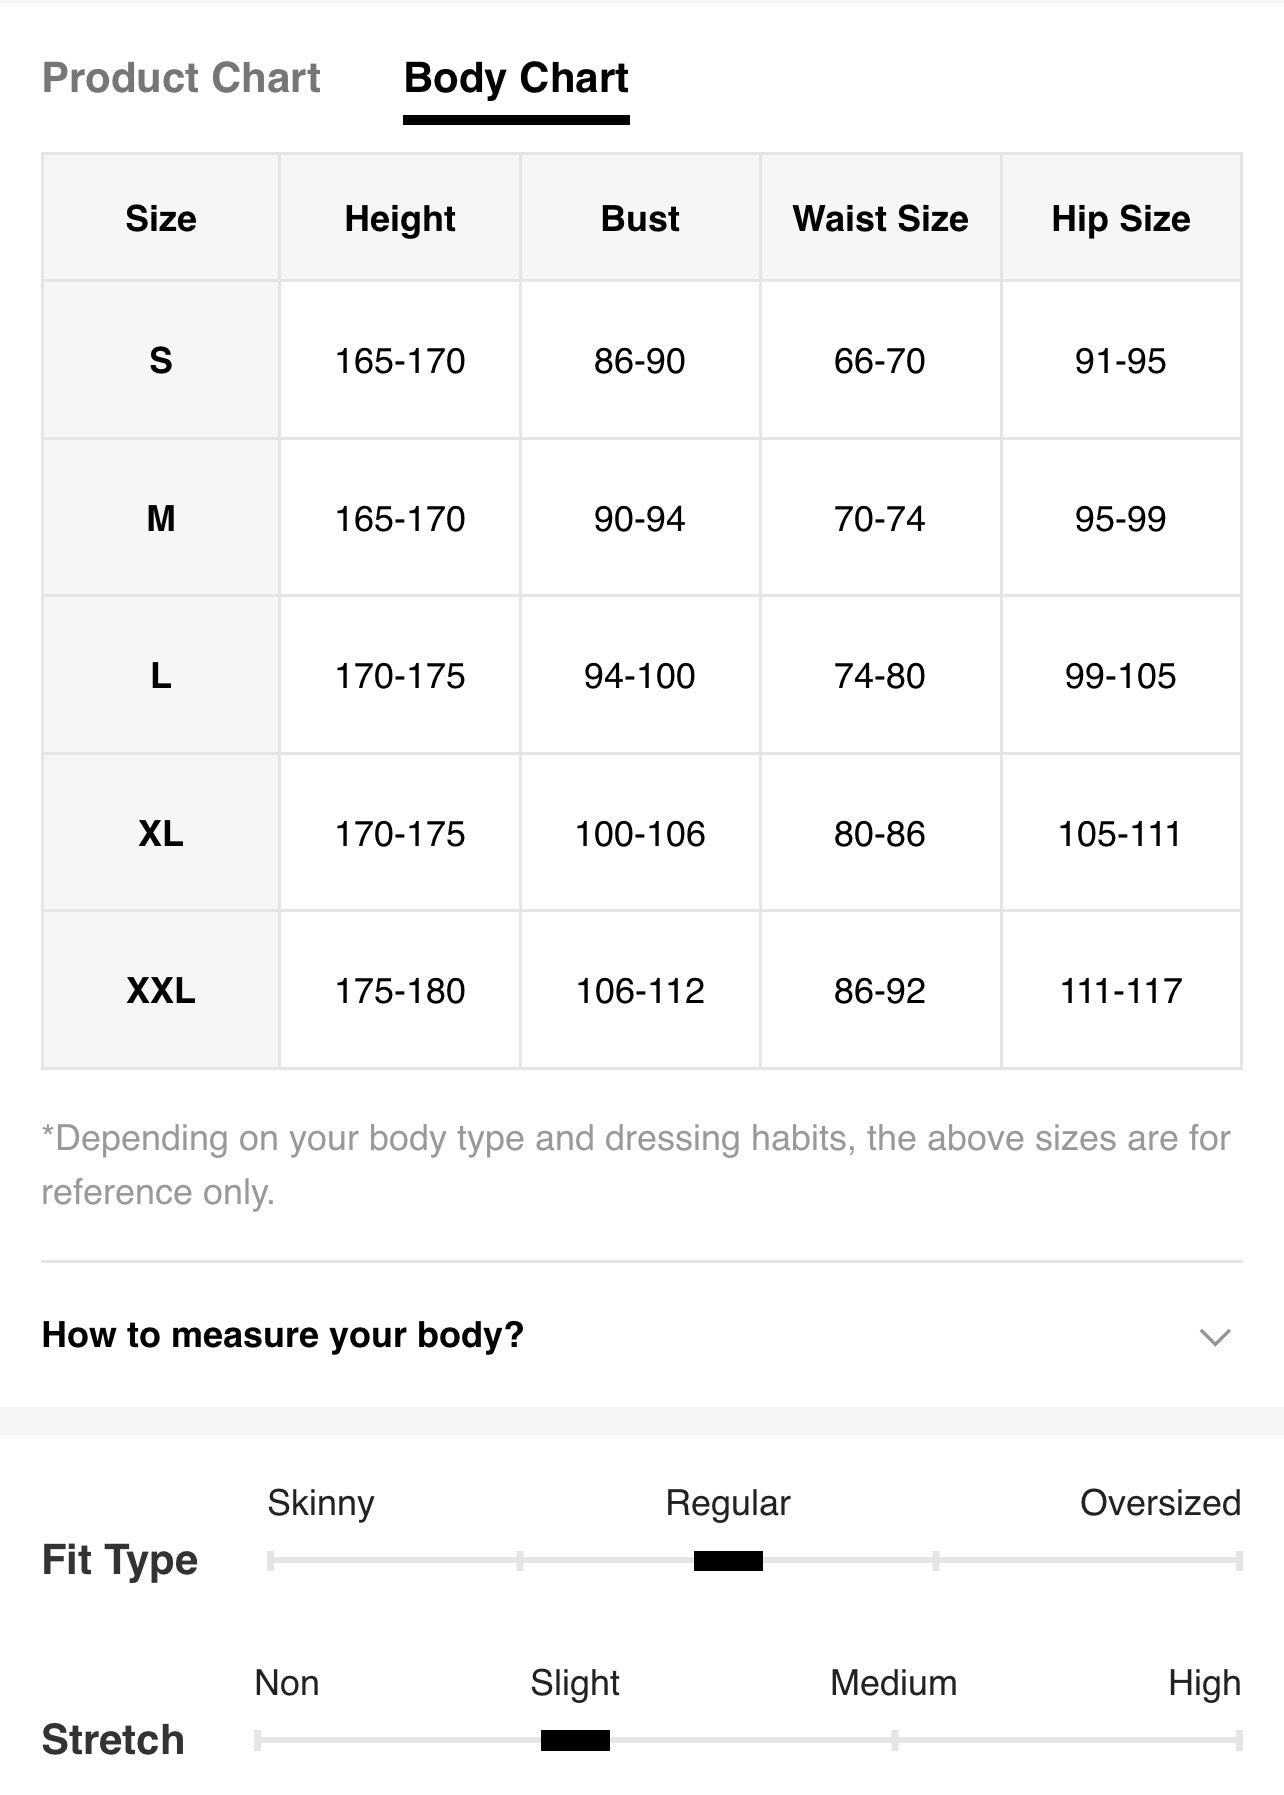Select the M size row label
This screenshot has height=1795, width=1284.
tap(161, 518)
